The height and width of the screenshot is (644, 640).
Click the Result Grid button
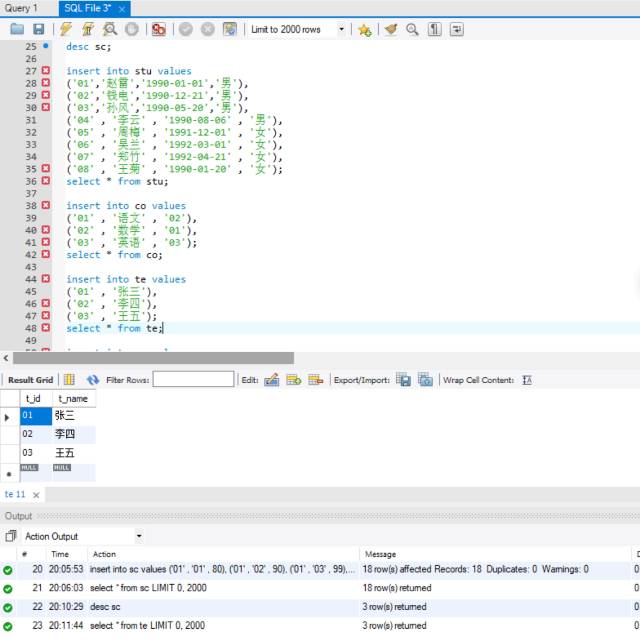[30, 380]
